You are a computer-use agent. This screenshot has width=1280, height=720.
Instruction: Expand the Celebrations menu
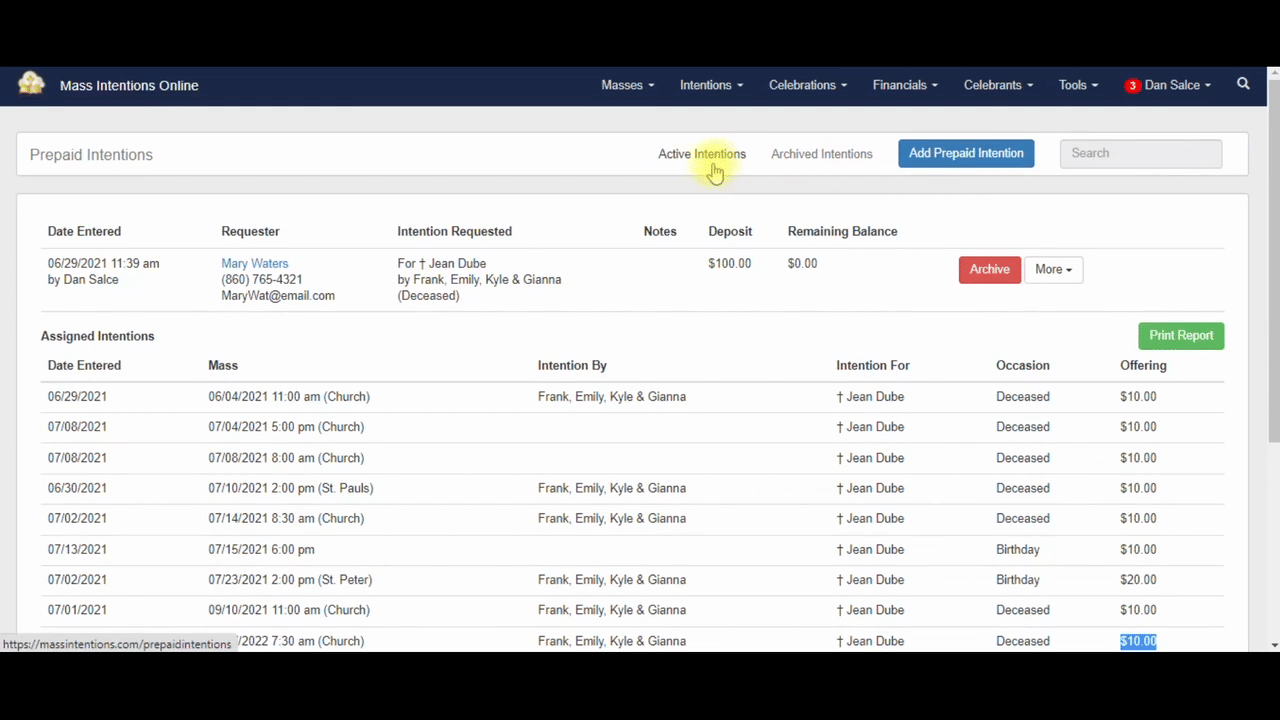point(808,85)
